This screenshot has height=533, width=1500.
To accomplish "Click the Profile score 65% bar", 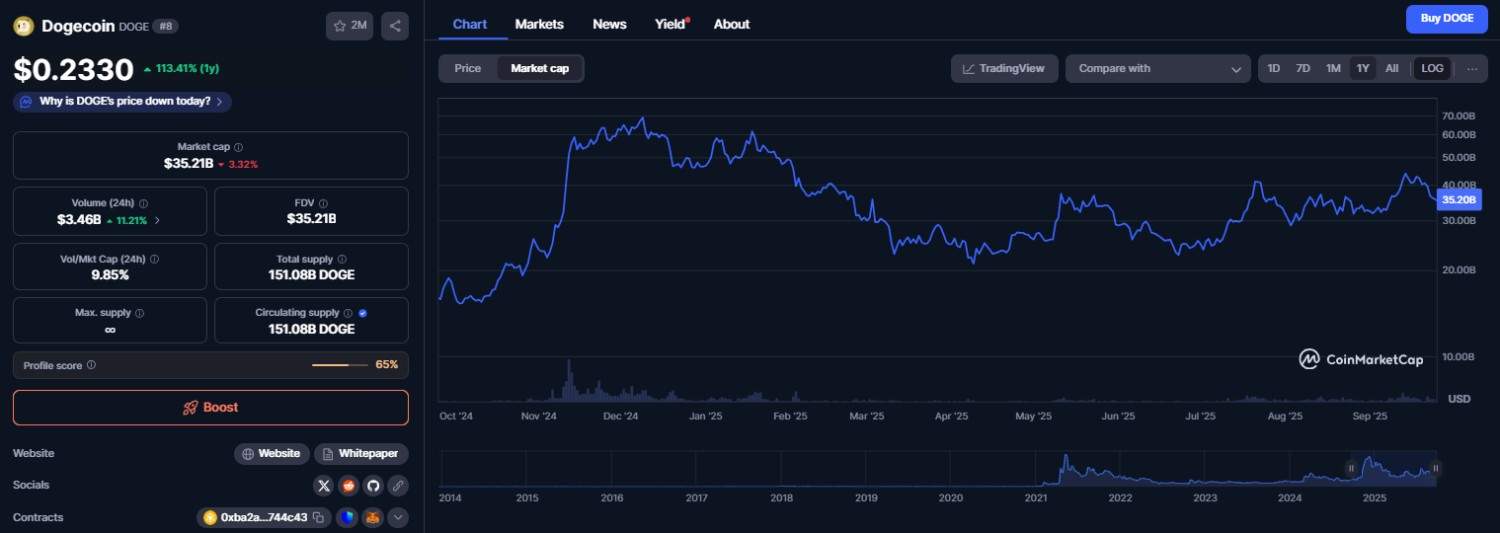I will [x=339, y=365].
